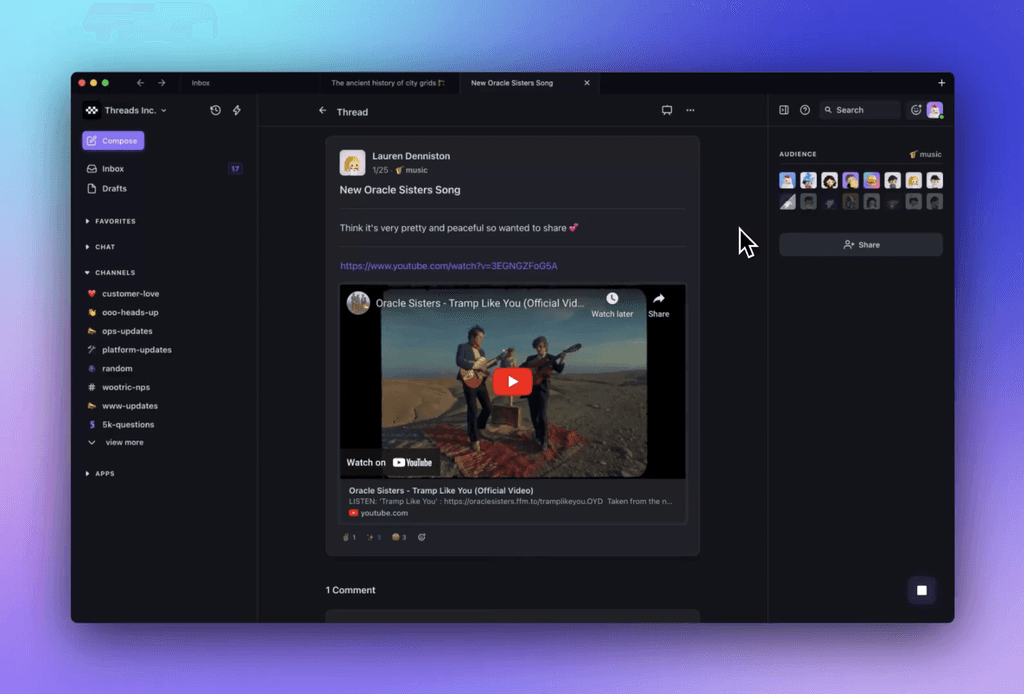The image size is (1024, 694).
Task: Click the video Share arrow icon
Action: coord(659,298)
